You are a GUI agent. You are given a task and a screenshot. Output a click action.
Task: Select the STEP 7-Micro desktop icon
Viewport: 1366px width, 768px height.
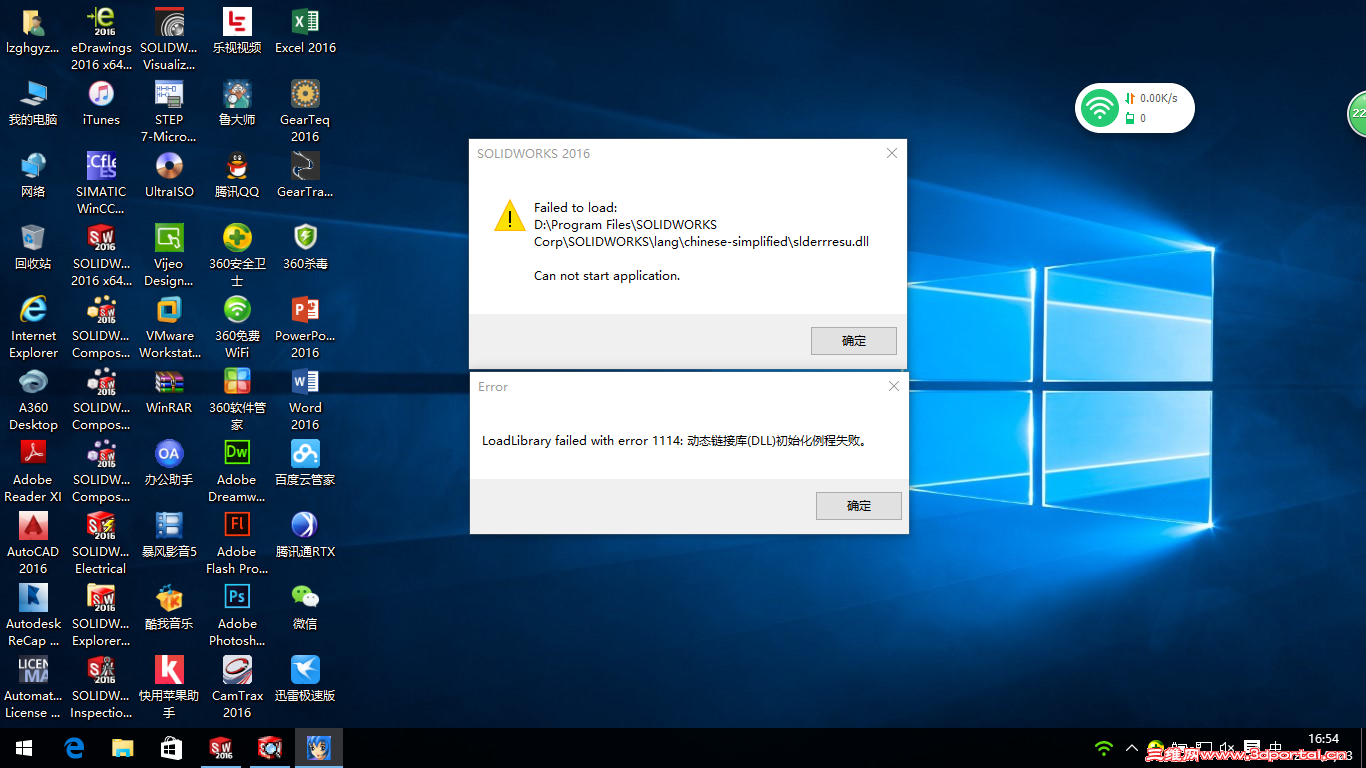tap(169, 111)
